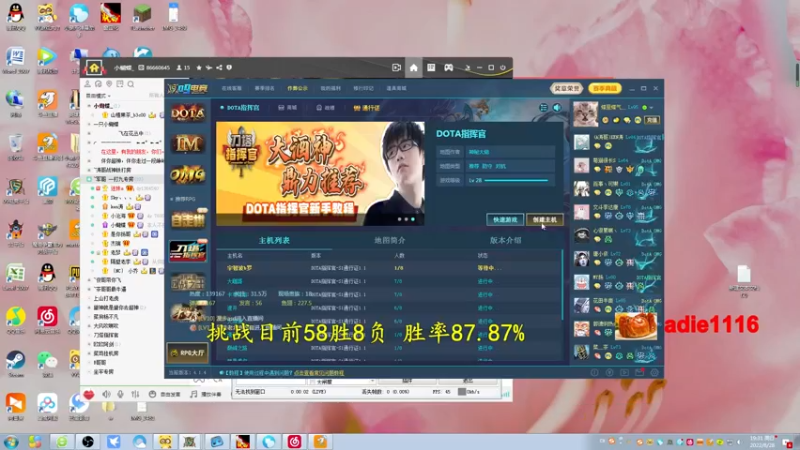Click the red heart icon in the bottom bar
The width and height of the screenshot is (800, 450).
(x=89, y=394)
